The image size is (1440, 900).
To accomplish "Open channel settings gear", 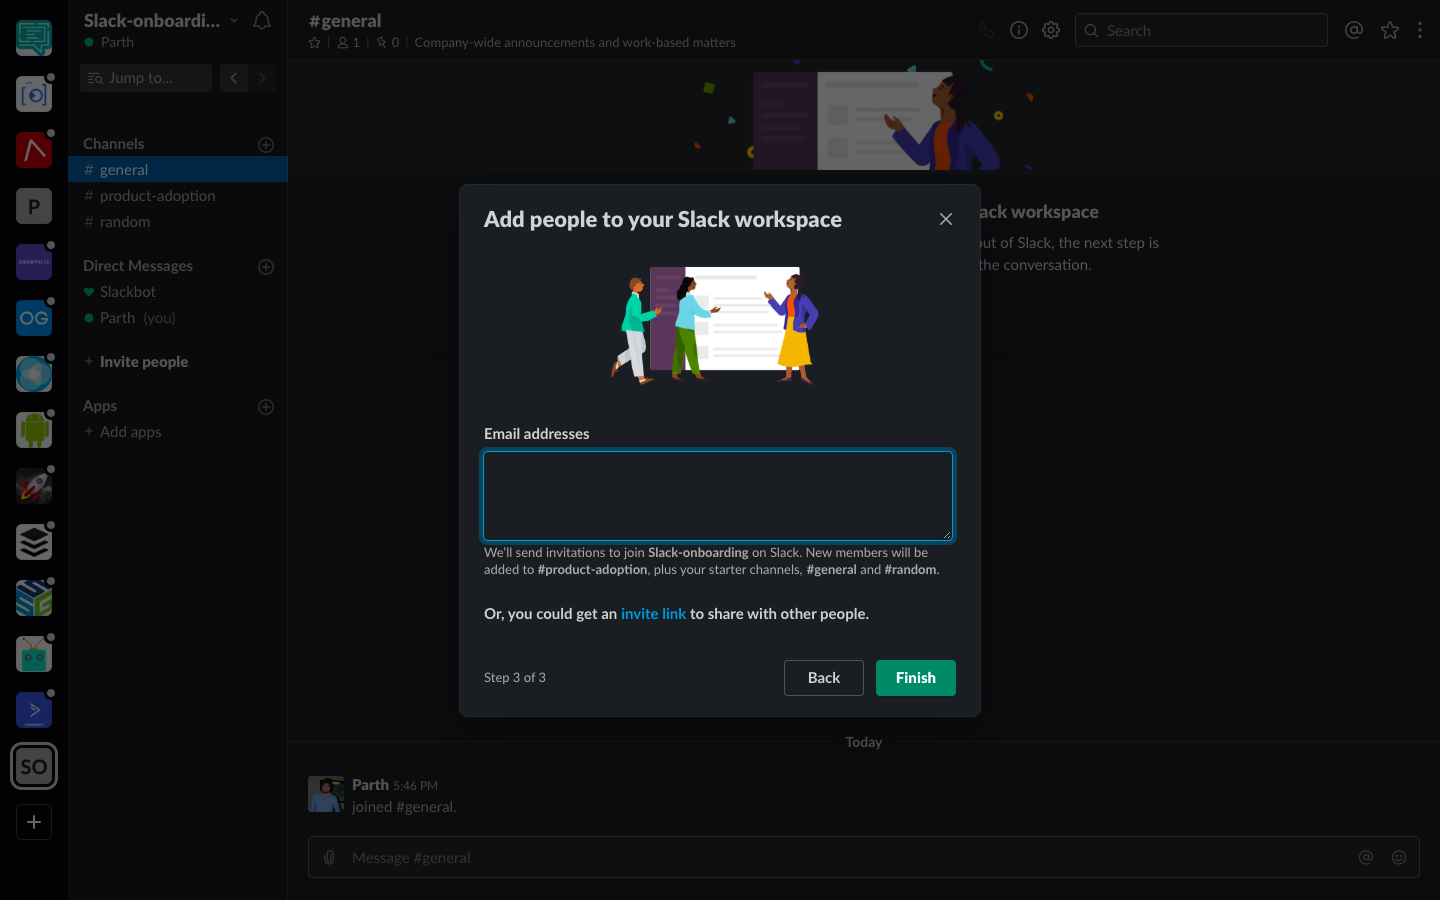I will click(x=1051, y=30).
